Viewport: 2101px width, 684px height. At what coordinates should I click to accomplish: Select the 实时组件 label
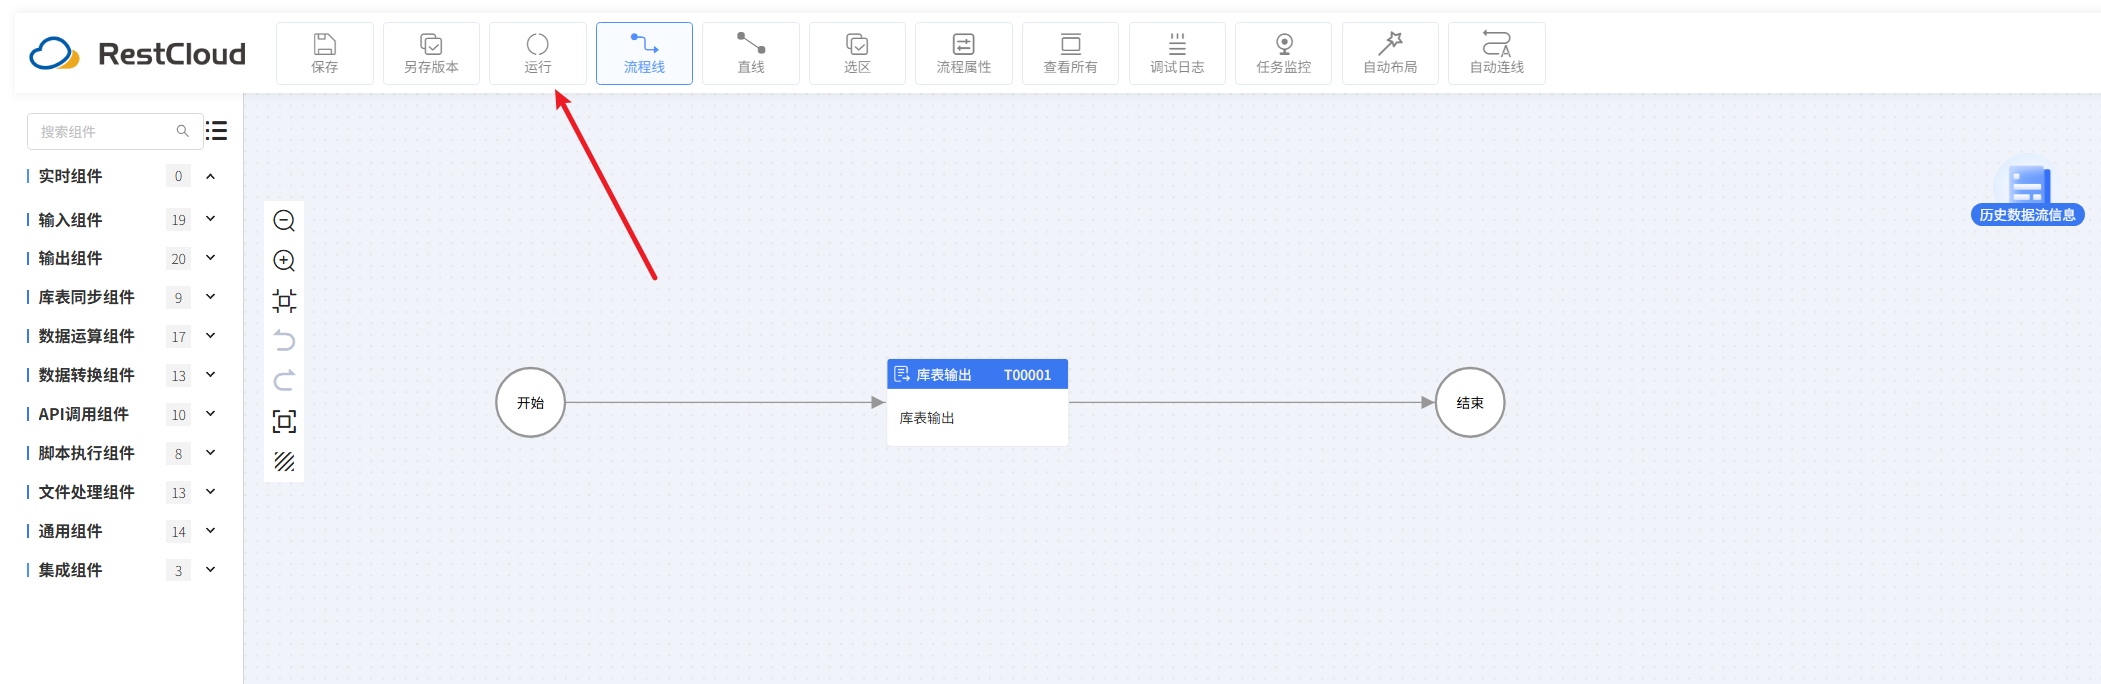tap(70, 176)
